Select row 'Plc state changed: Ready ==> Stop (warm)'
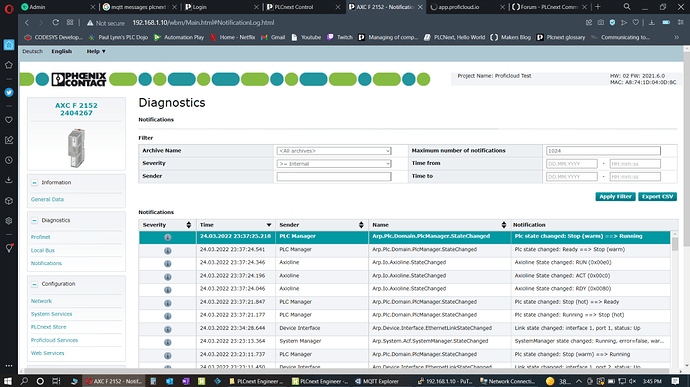The image size is (690, 387). pyautogui.click(x=405, y=250)
